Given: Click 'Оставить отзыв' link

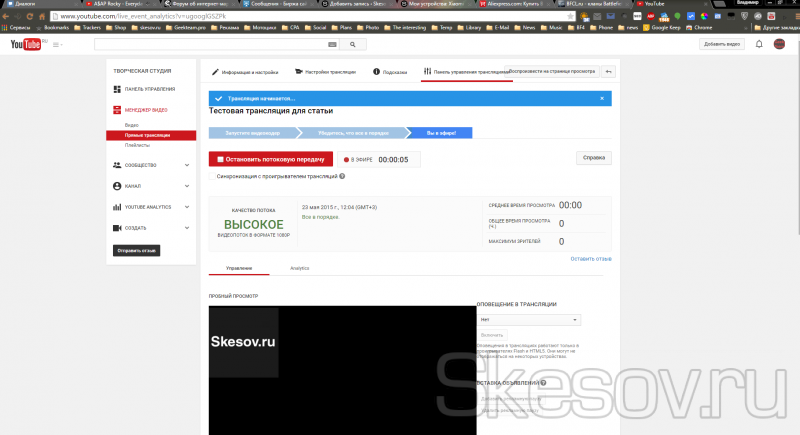Looking at the screenshot, I should point(590,258).
